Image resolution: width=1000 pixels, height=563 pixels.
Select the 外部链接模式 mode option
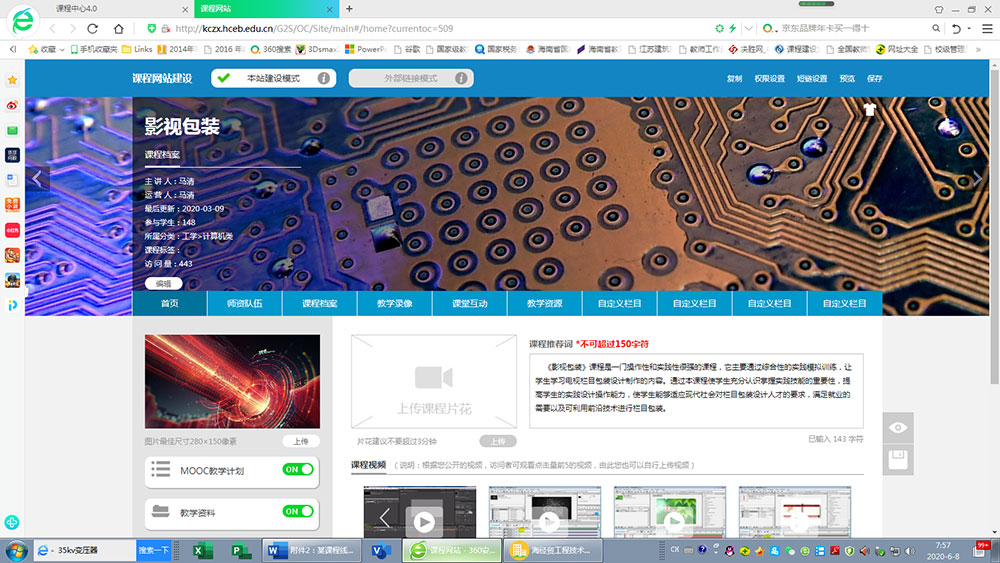click(x=410, y=78)
